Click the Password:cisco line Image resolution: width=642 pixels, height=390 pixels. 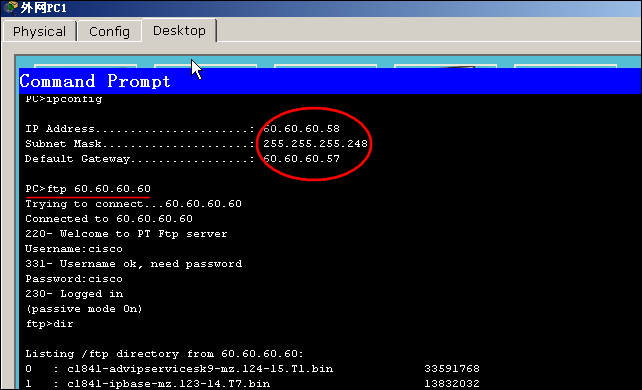pos(74,279)
